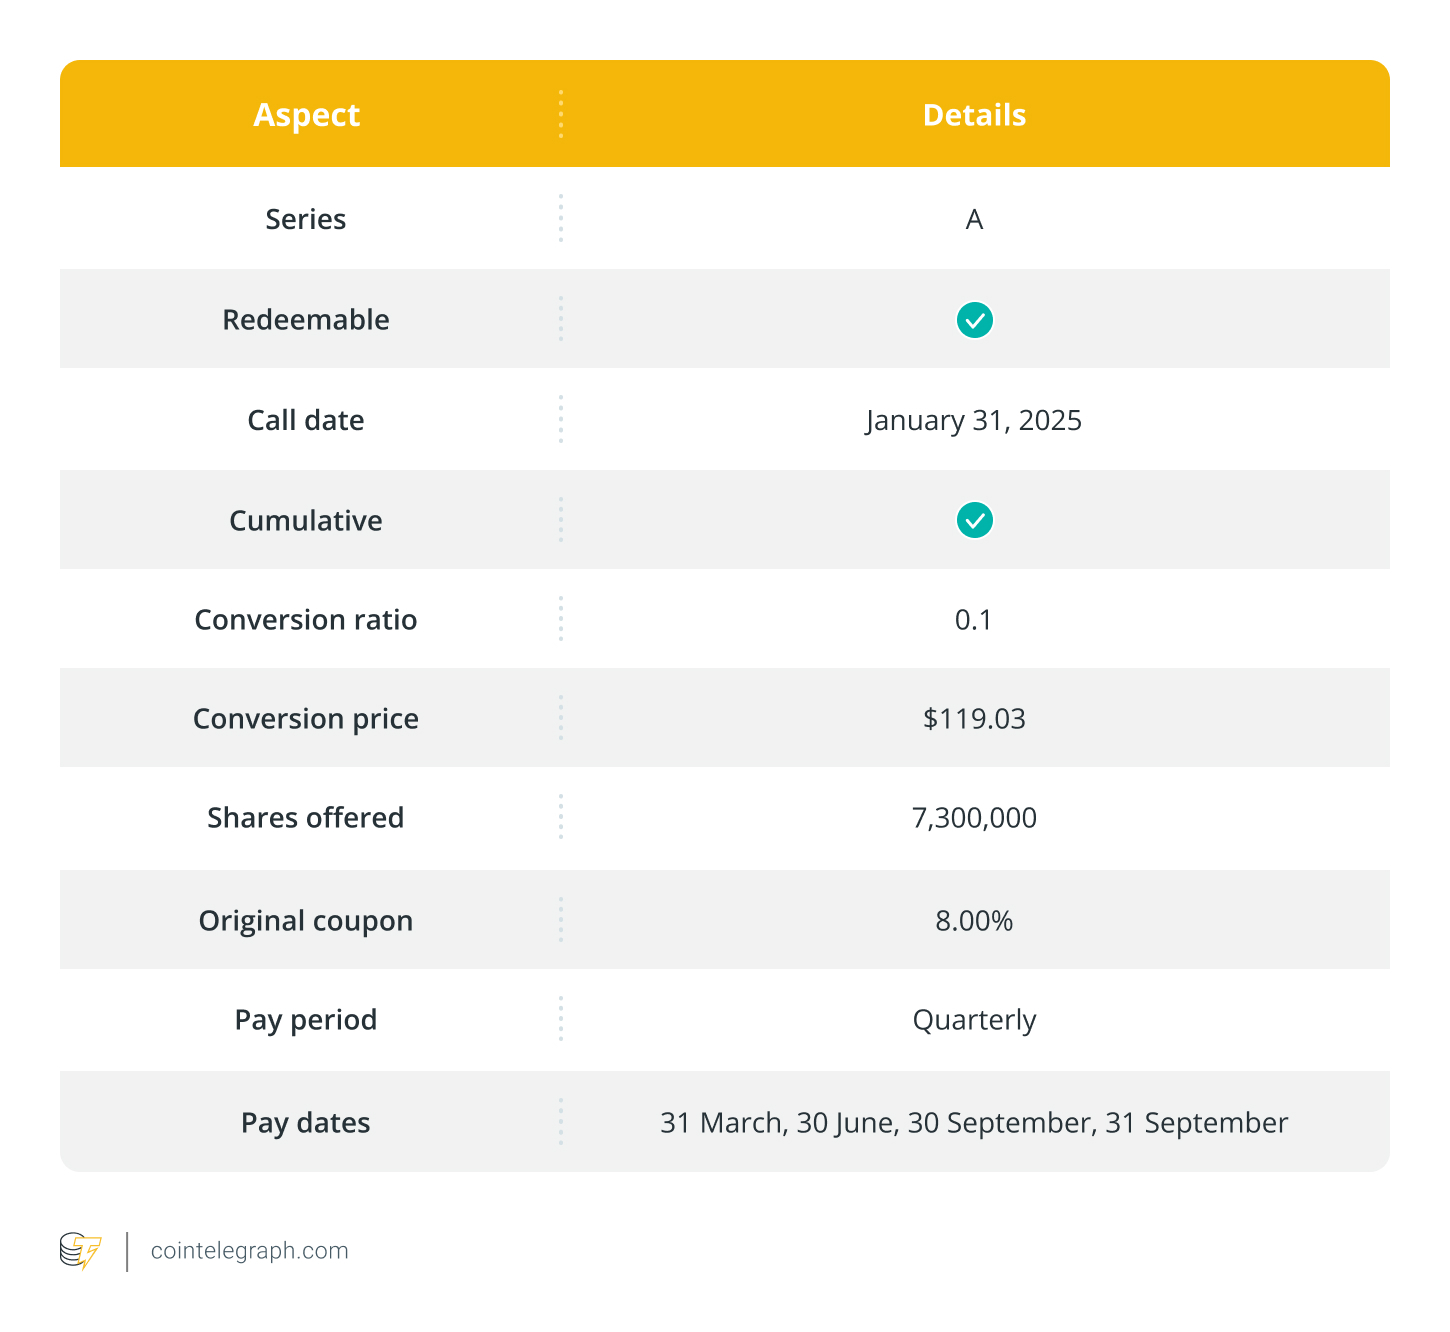Click the Call date label
The width and height of the screenshot is (1450, 1332).
tap(306, 420)
